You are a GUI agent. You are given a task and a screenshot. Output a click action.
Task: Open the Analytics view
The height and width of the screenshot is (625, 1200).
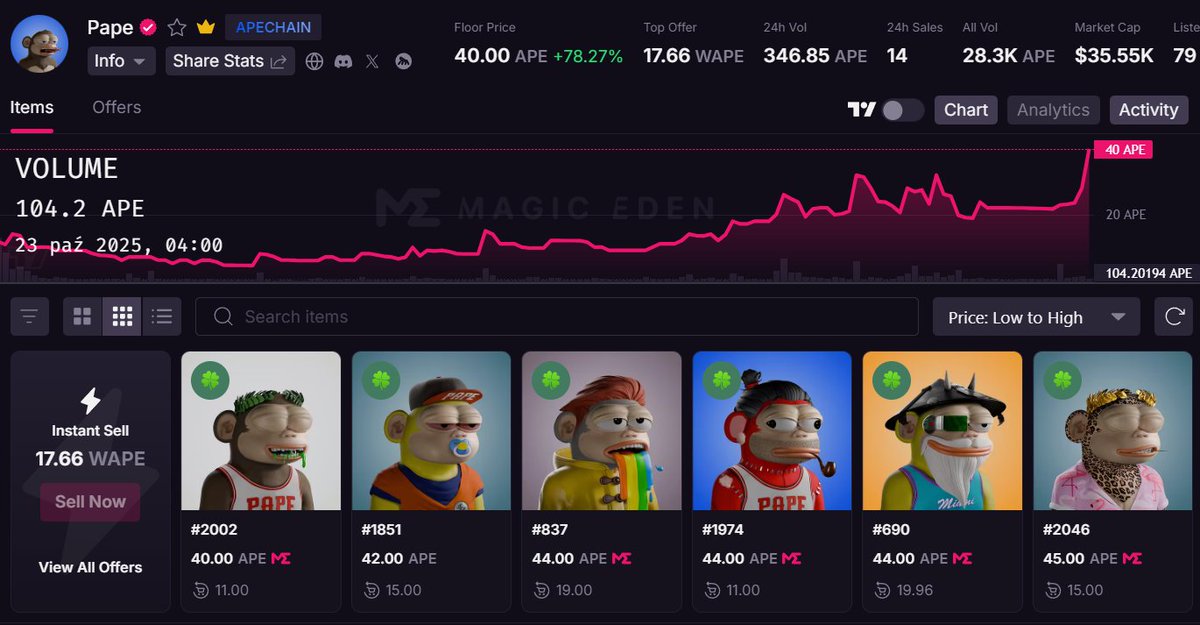click(x=1053, y=110)
